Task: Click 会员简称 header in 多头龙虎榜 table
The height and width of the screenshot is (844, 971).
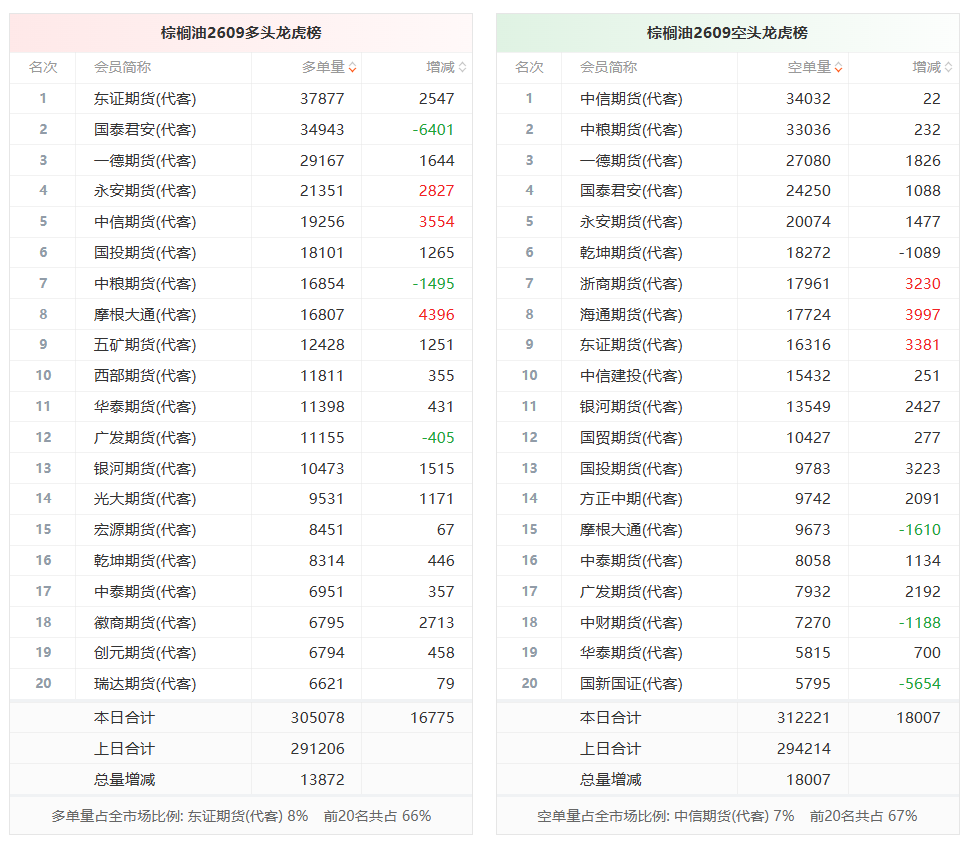Action: click(x=123, y=67)
